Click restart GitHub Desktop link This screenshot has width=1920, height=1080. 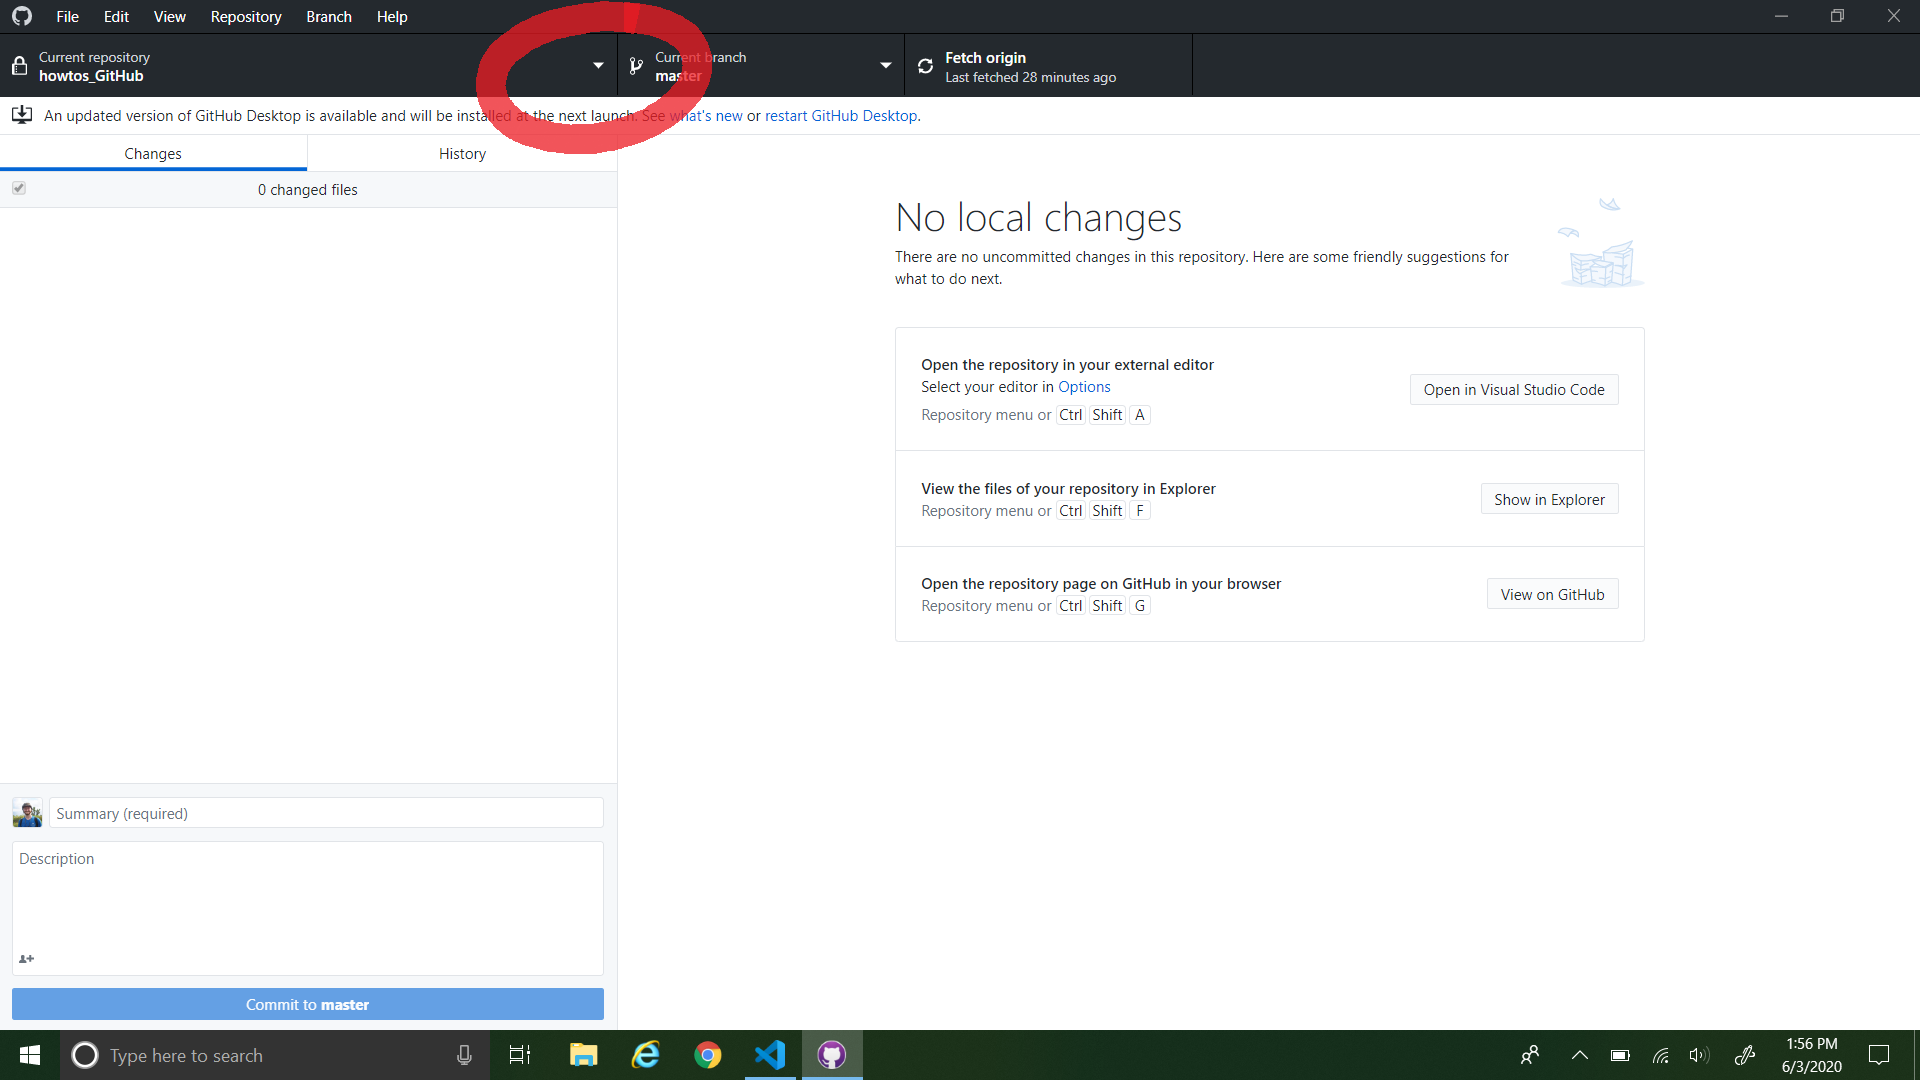(841, 116)
